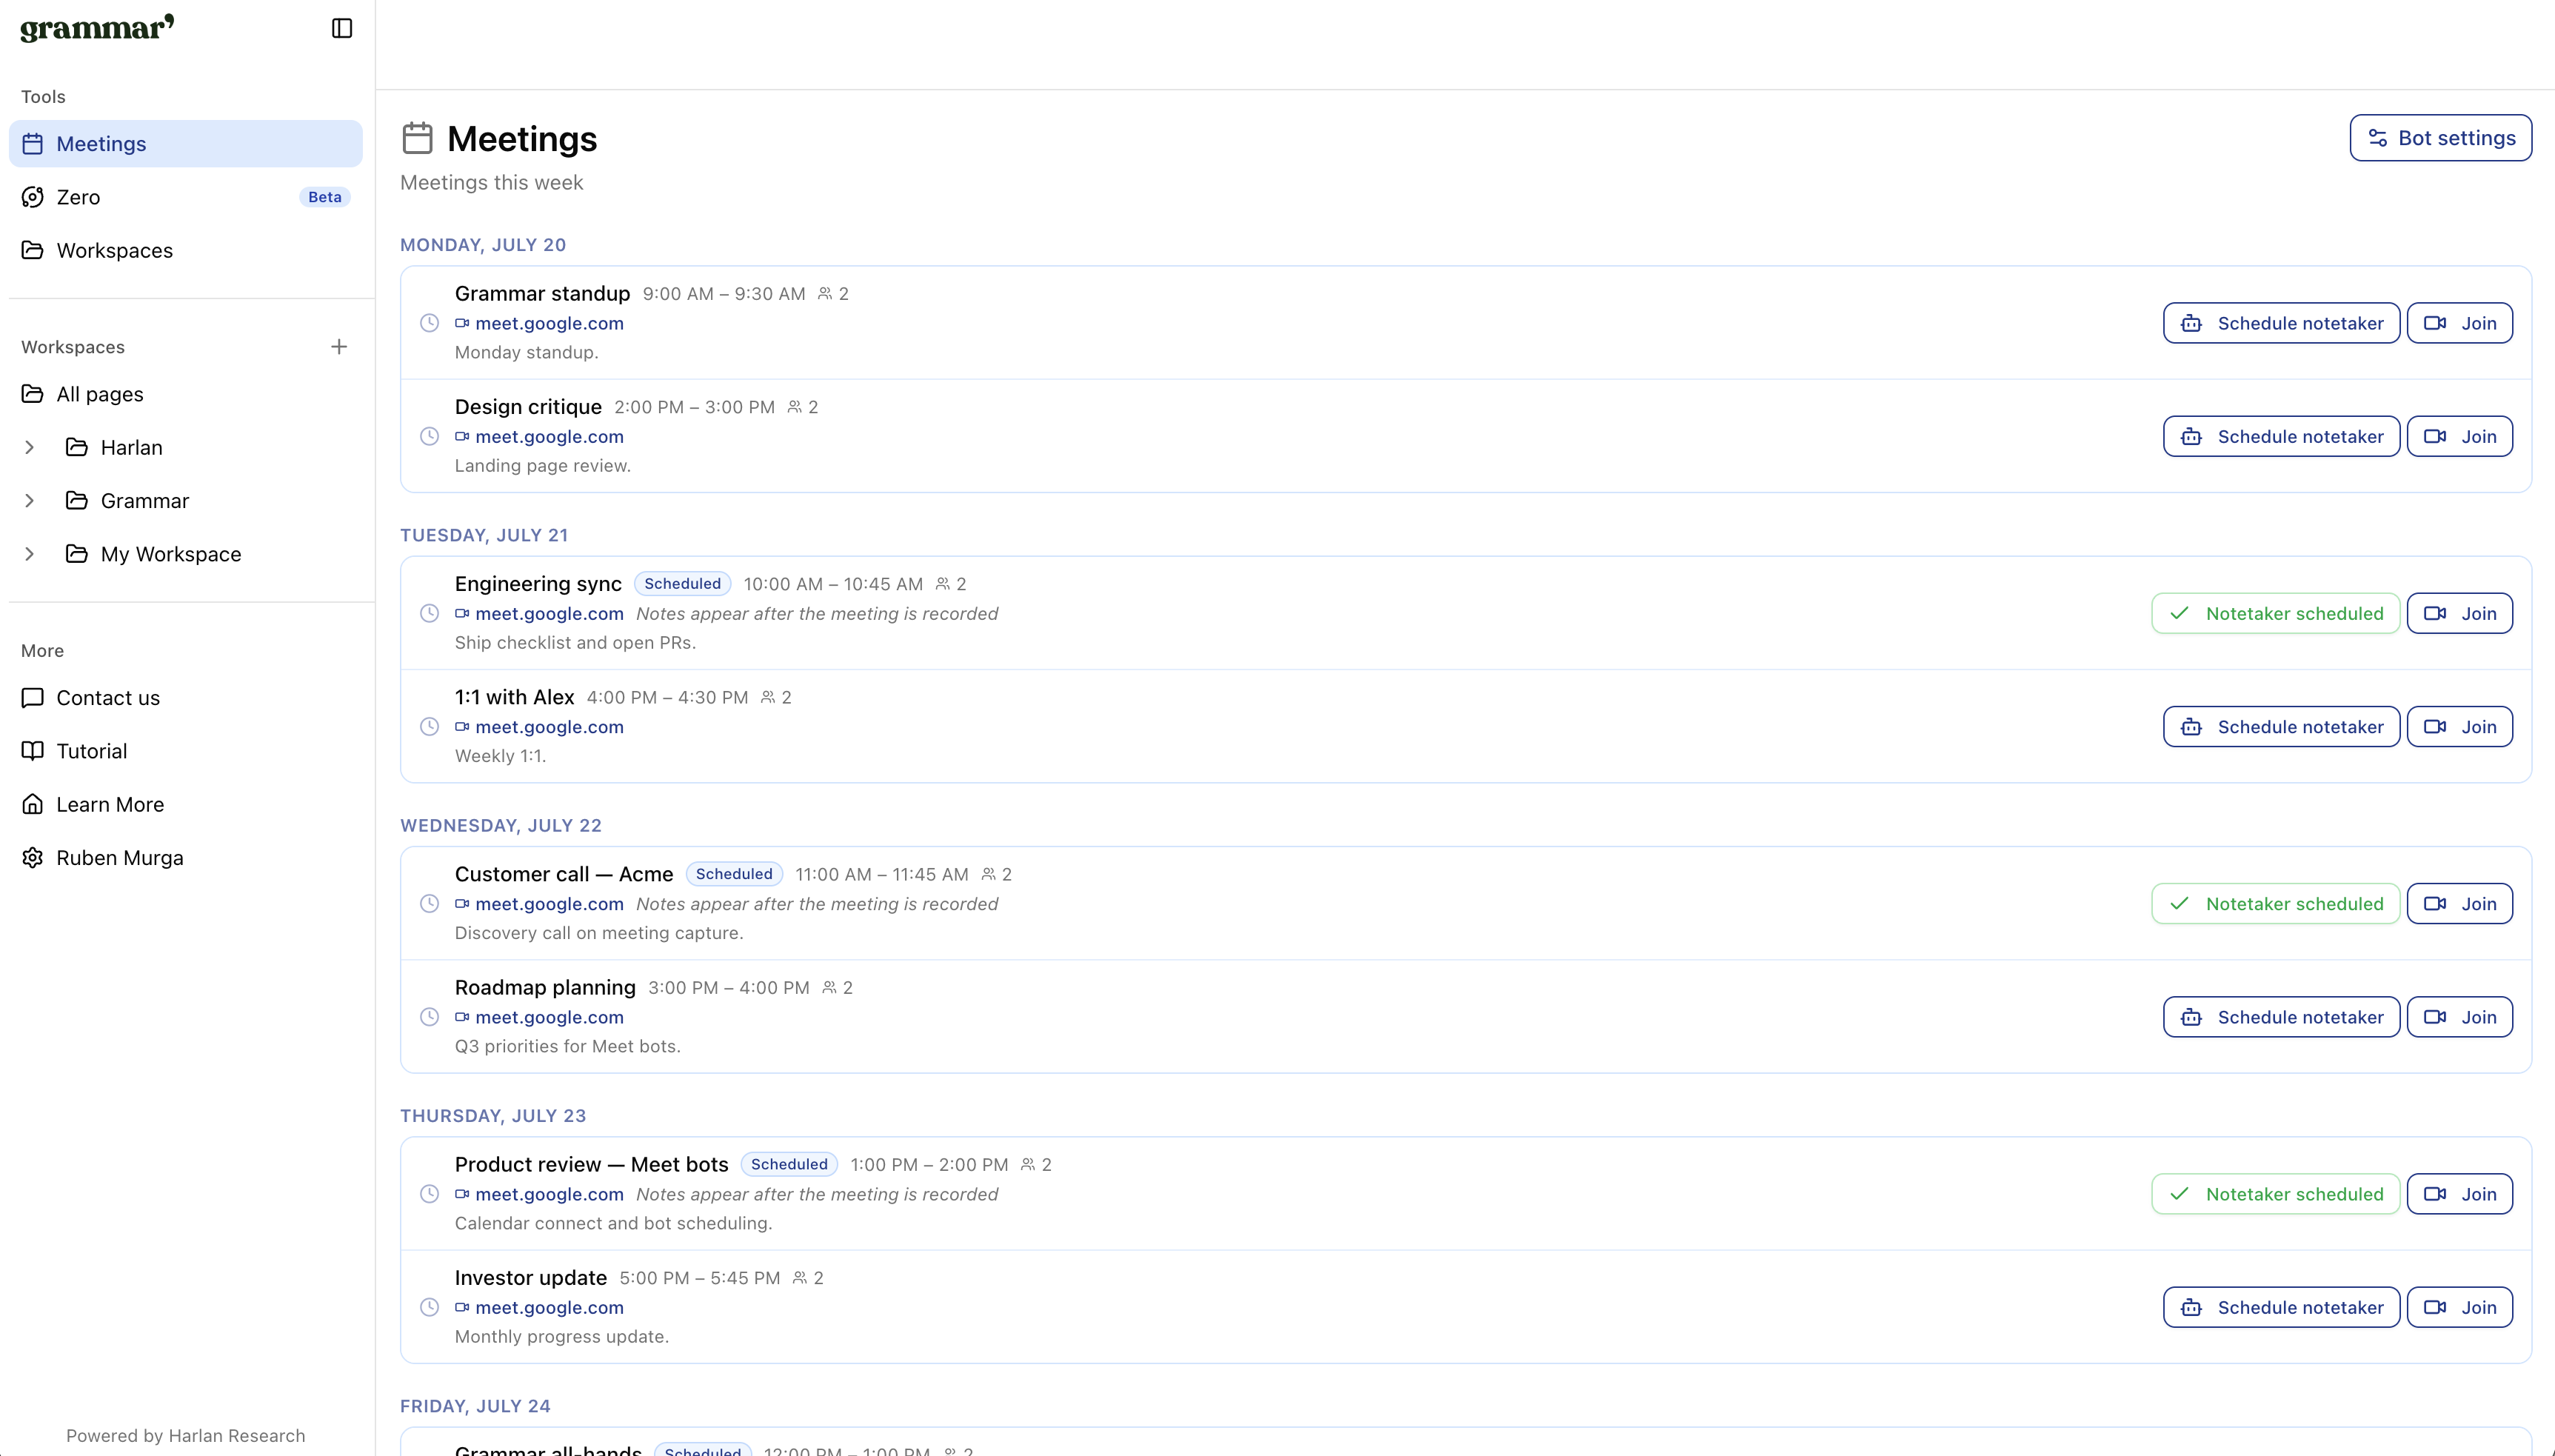Image resolution: width=2555 pixels, height=1456 pixels.
Task: Join the Design critique meeting
Action: [2459, 436]
